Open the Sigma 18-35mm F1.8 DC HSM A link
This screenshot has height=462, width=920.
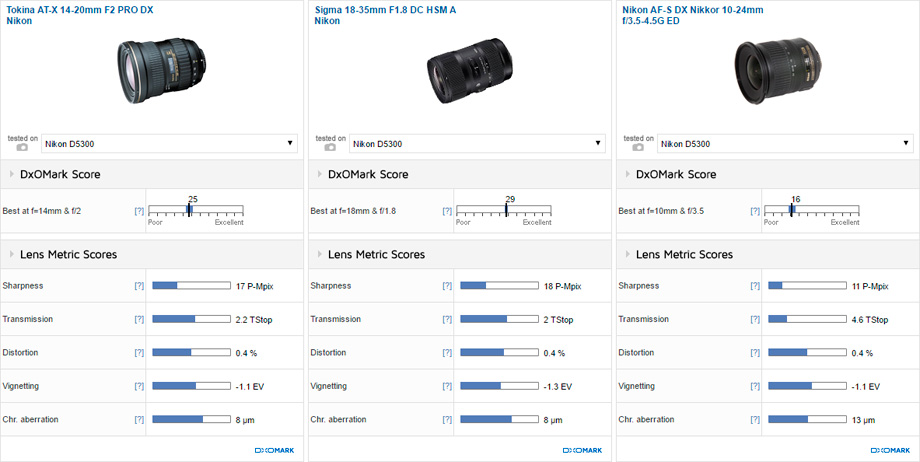tap(385, 9)
